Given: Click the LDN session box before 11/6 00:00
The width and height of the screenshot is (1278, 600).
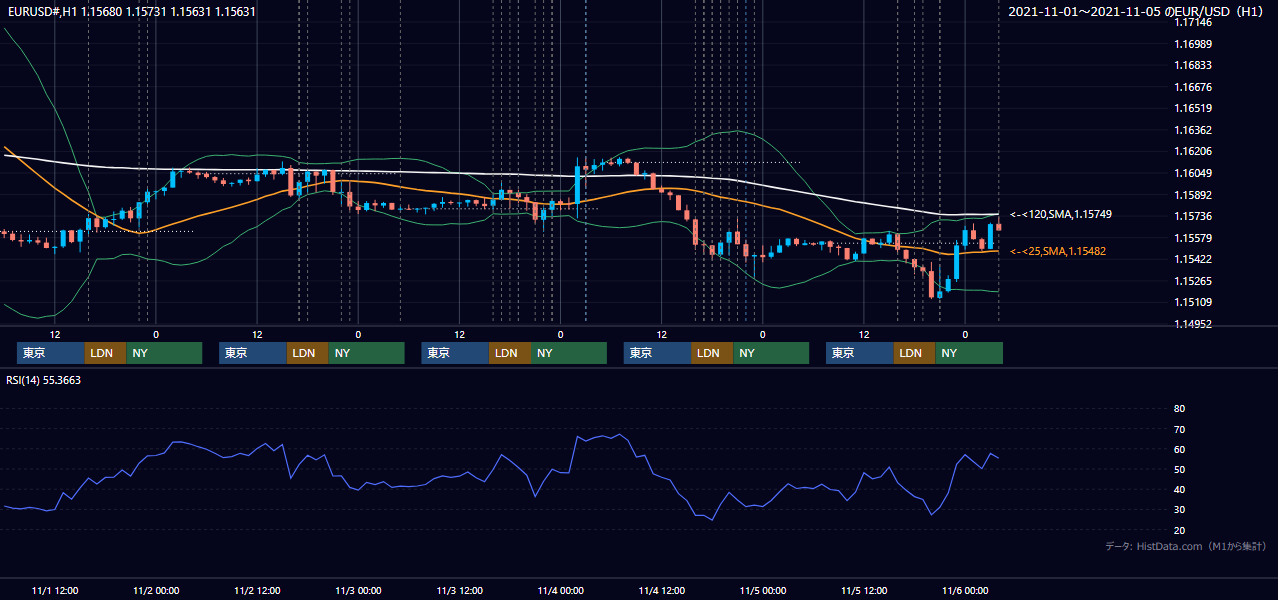Looking at the screenshot, I should point(914,353).
